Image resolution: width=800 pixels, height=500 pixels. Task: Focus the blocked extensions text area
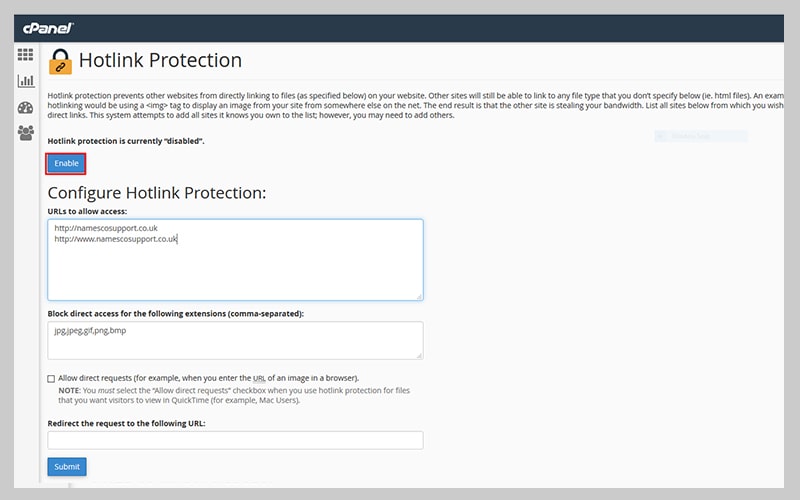[x=235, y=340]
